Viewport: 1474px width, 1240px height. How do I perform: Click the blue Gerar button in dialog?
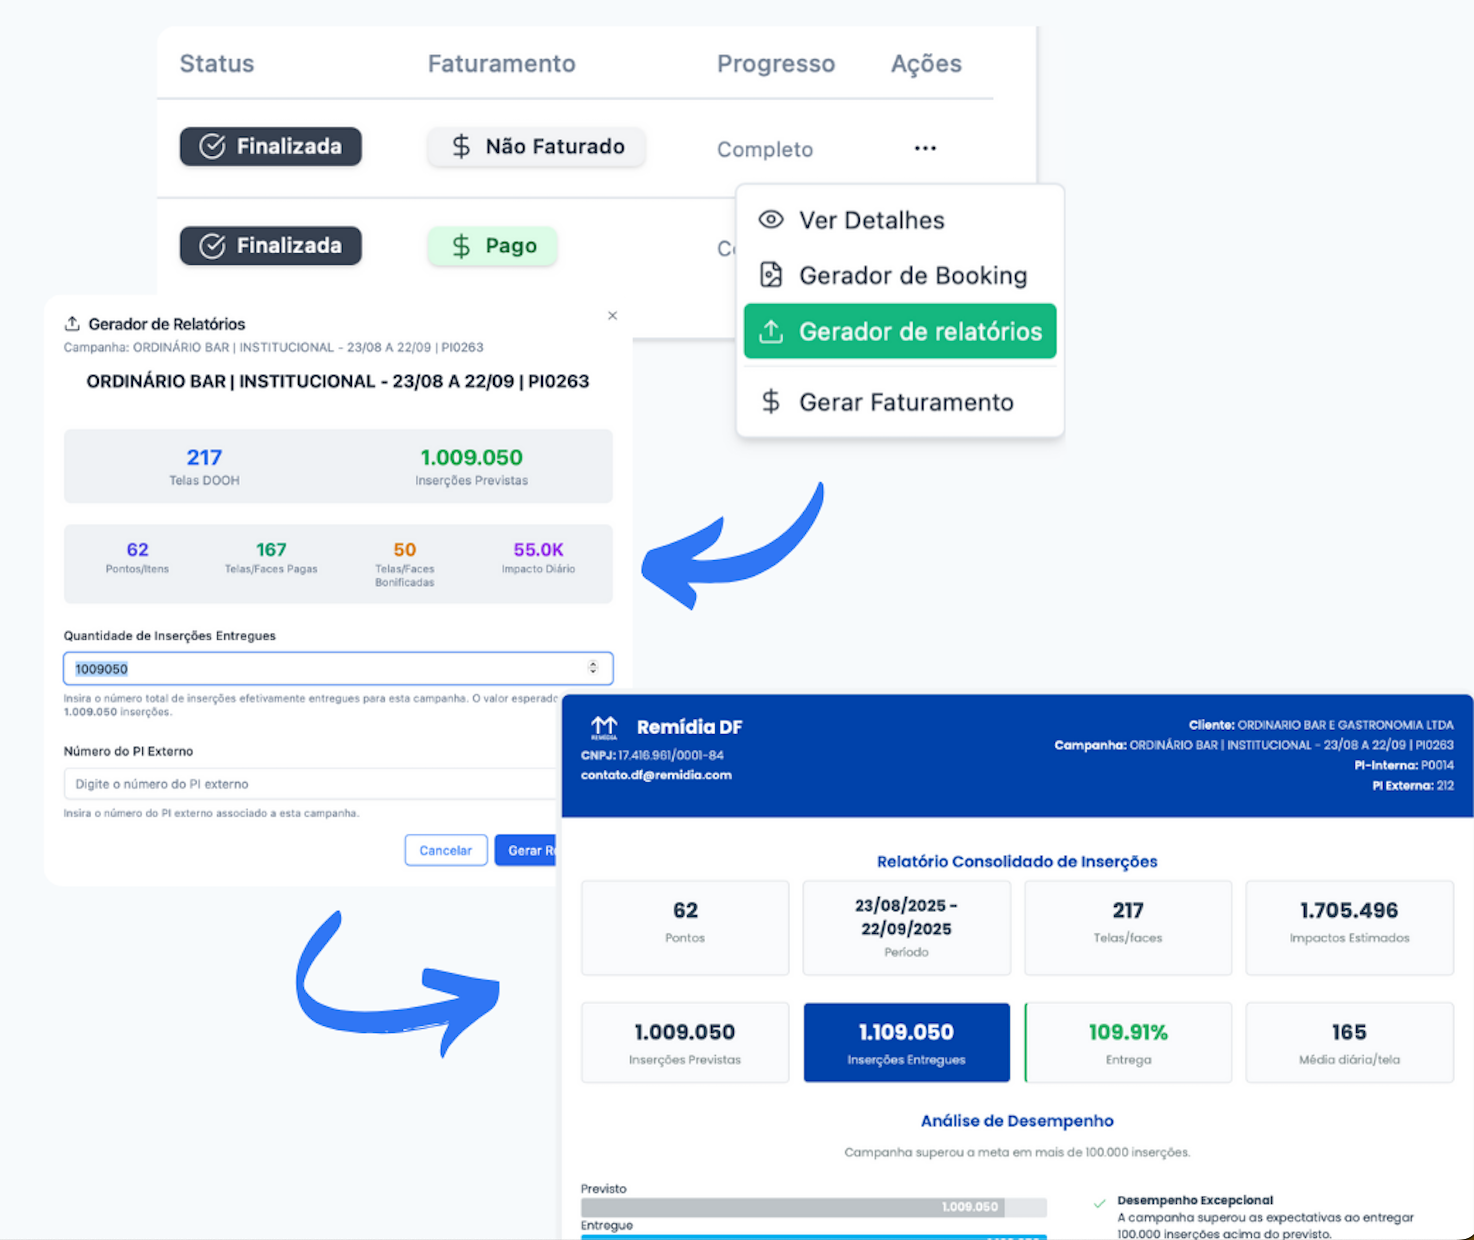(526, 850)
